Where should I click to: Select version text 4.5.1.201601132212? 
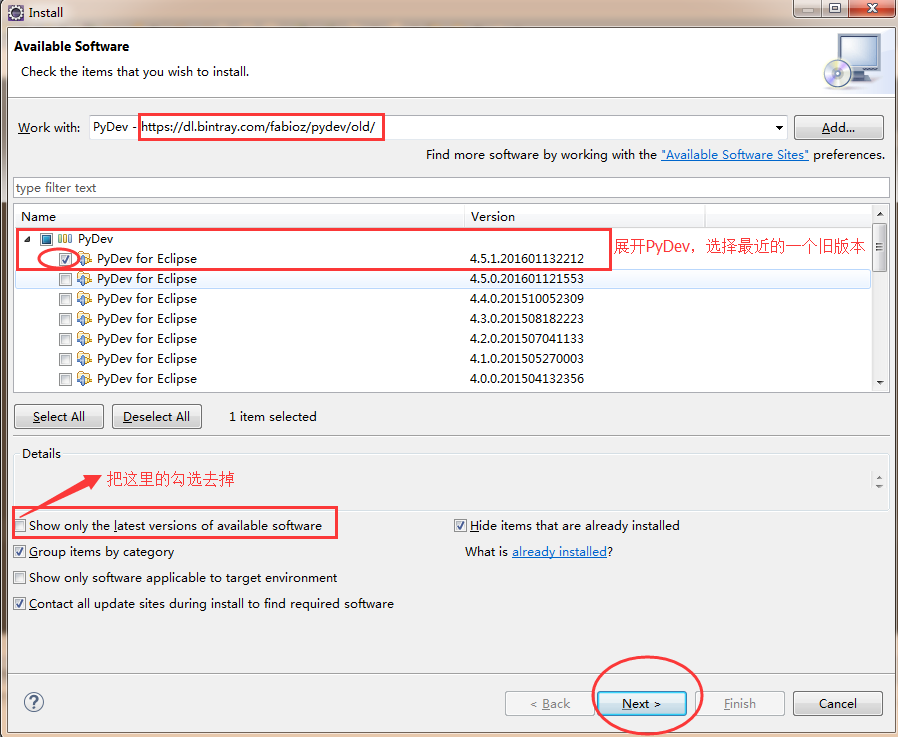[x=527, y=259]
